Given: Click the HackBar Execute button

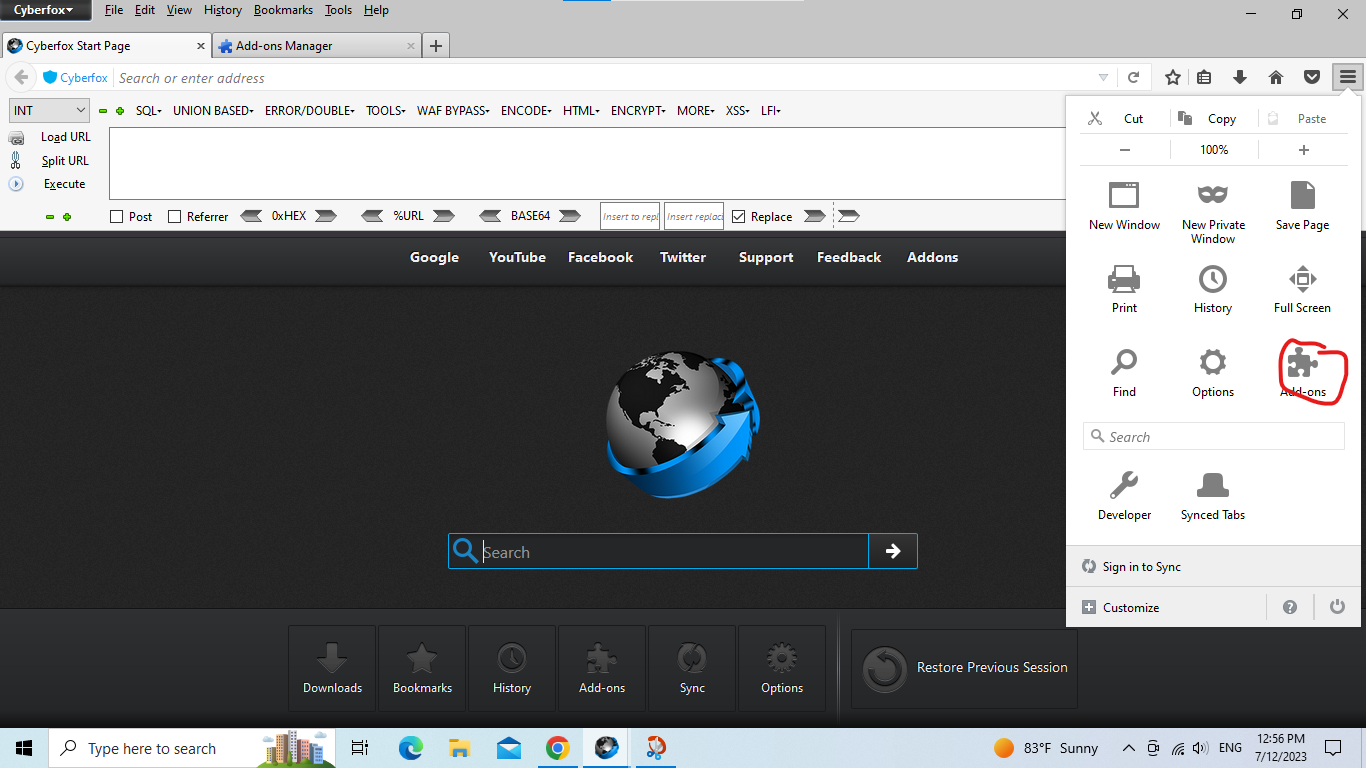Looking at the screenshot, I should [x=64, y=184].
